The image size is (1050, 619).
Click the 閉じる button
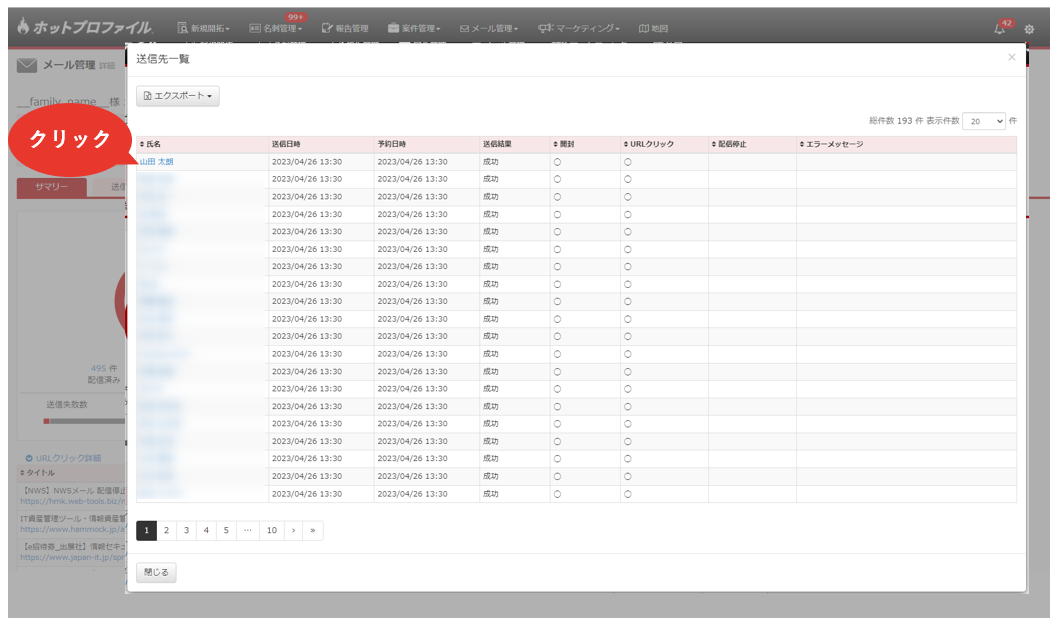pyautogui.click(x=156, y=572)
